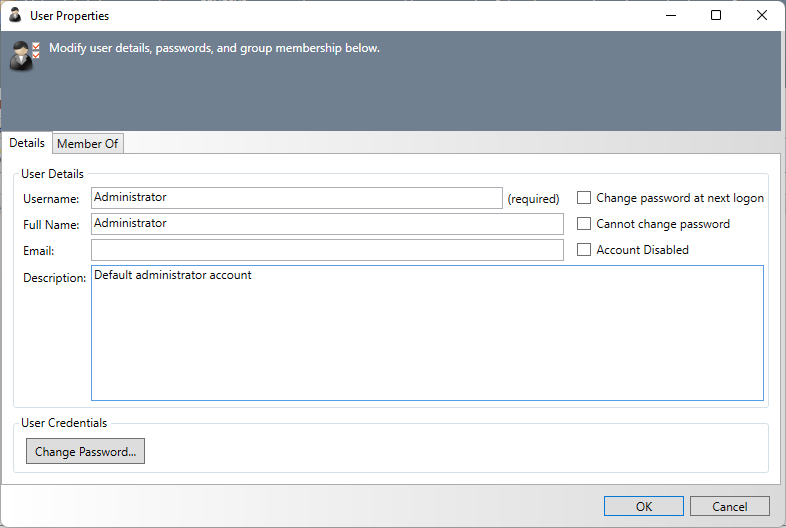Screen dimensions: 786x528
Task: Select the empty Email text box
Action: (327, 250)
